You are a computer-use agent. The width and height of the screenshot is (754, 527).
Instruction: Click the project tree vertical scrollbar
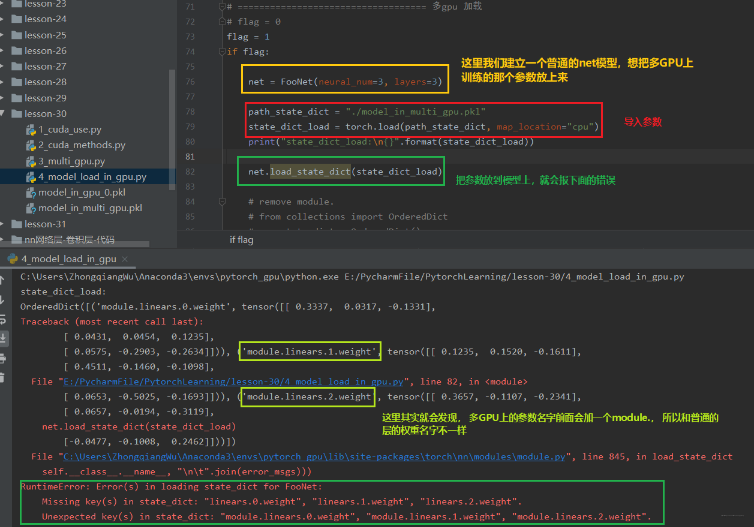tap(172, 130)
